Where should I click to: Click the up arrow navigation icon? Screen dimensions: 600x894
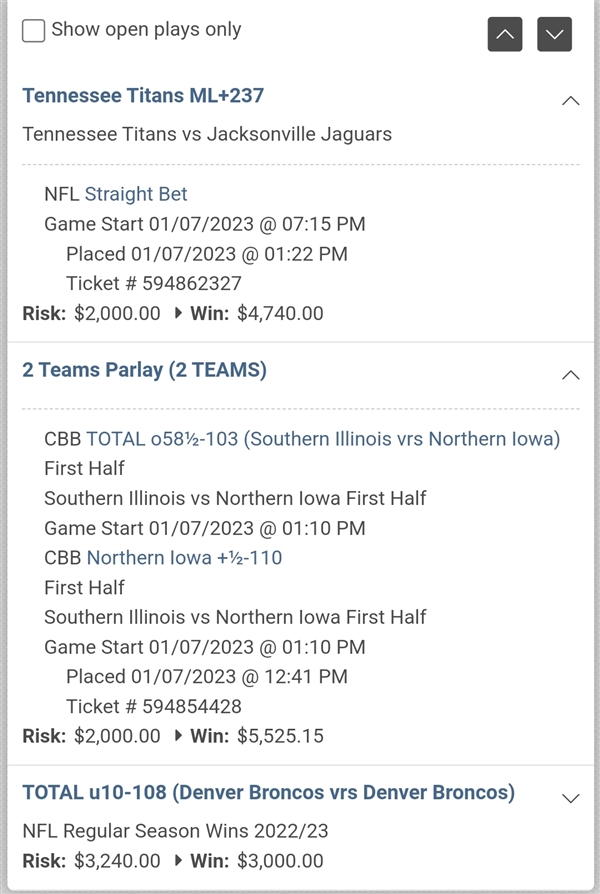point(505,34)
